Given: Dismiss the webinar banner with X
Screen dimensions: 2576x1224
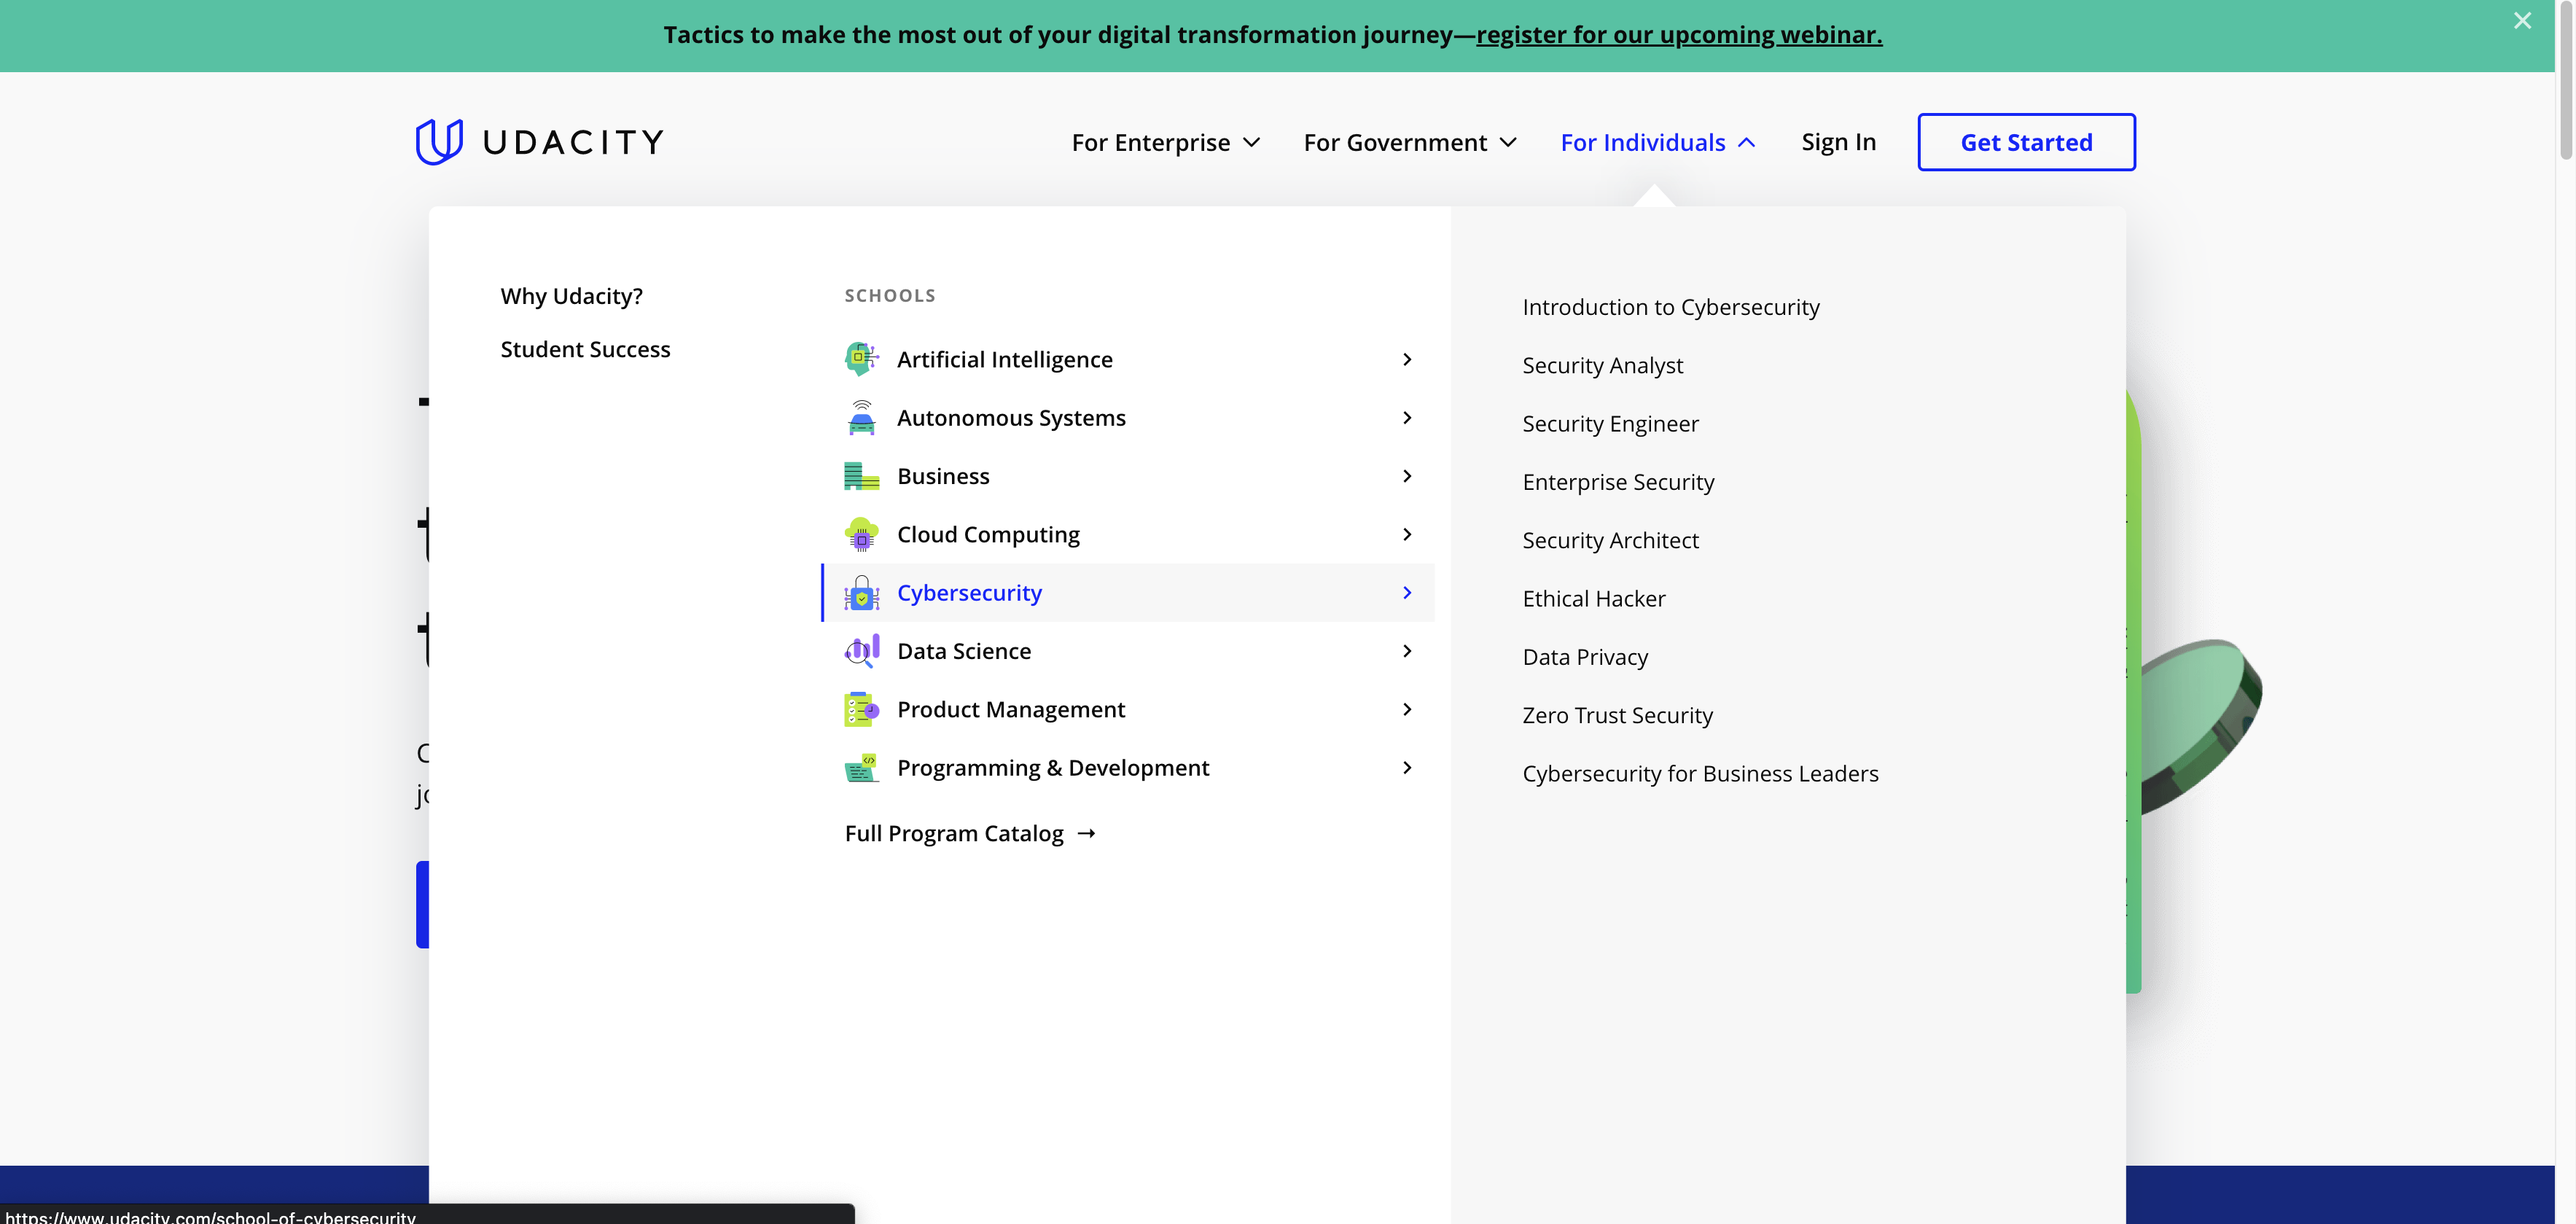Looking at the screenshot, I should click(2522, 21).
